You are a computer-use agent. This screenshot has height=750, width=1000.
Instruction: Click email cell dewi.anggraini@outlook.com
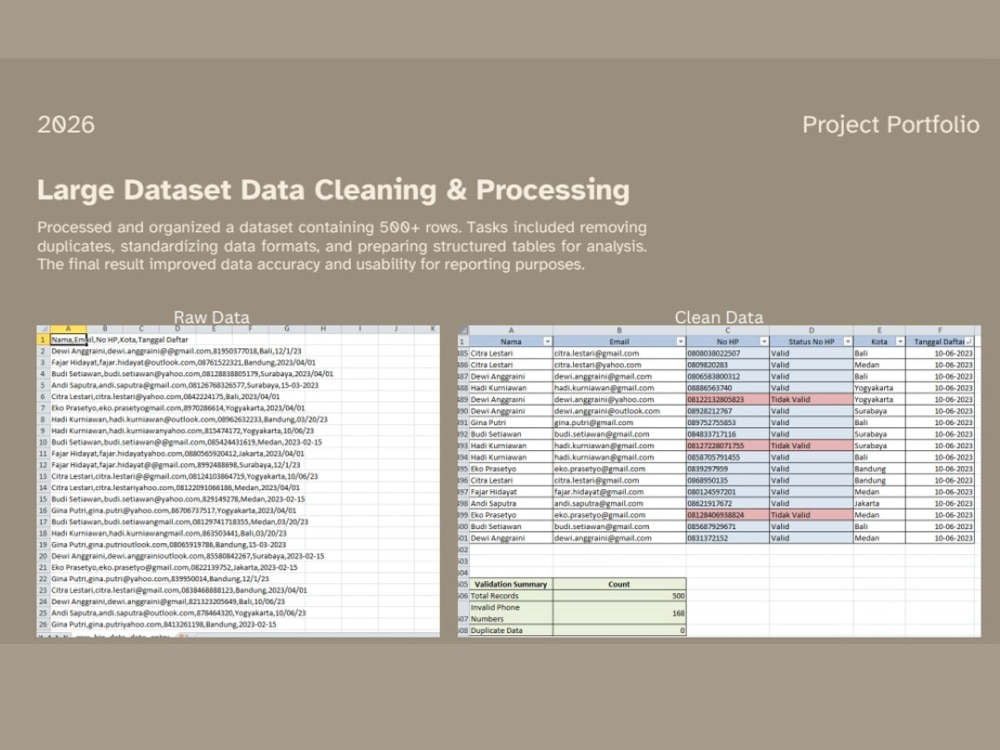pos(619,411)
